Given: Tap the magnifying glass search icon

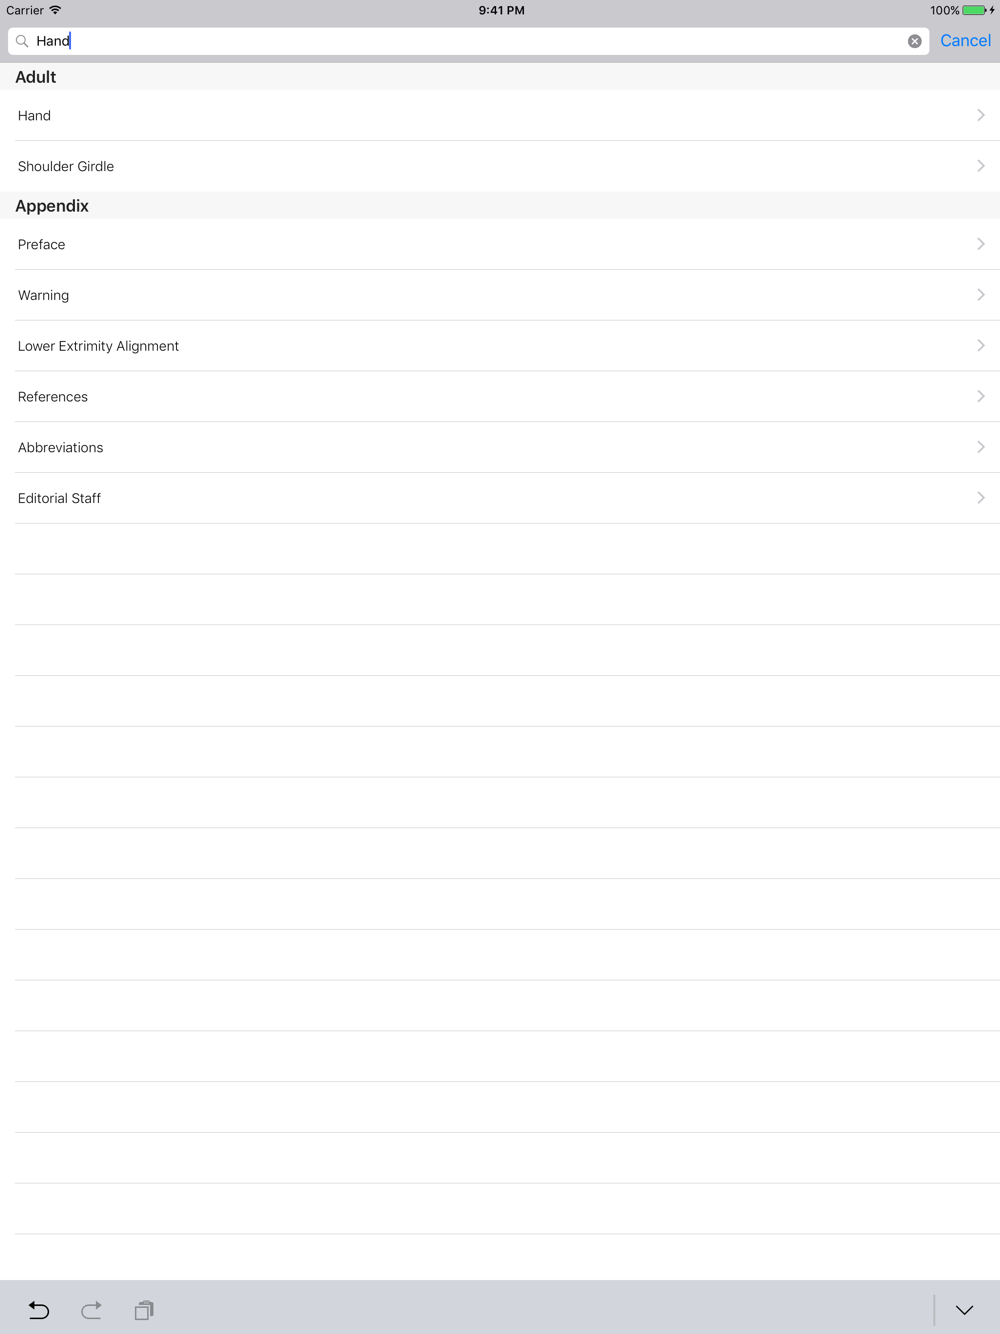Looking at the screenshot, I should tap(22, 41).
